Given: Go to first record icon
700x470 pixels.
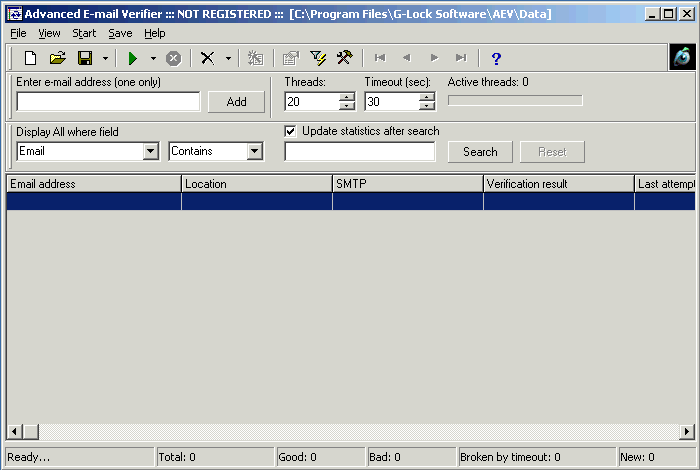Looking at the screenshot, I should coord(380,58).
